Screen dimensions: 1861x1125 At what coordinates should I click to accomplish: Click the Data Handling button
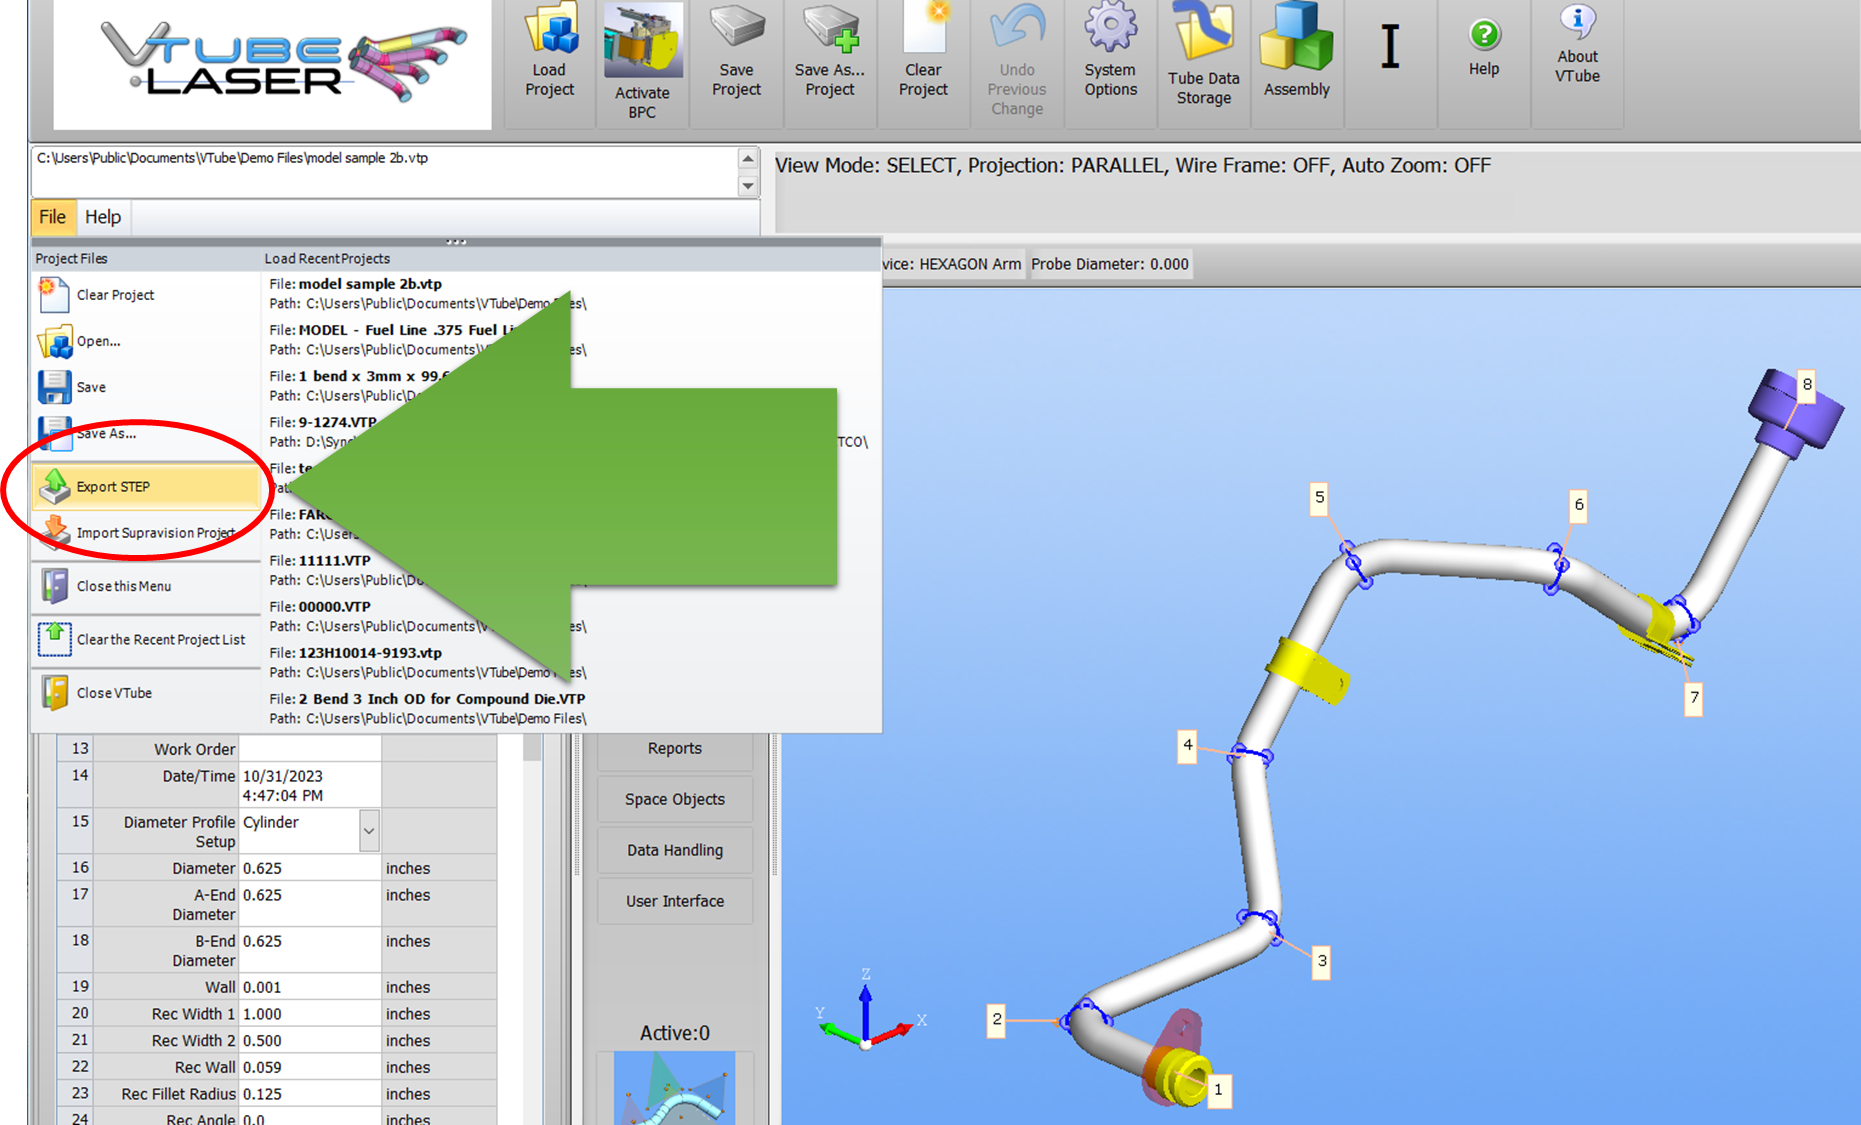click(x=675, y=850)
